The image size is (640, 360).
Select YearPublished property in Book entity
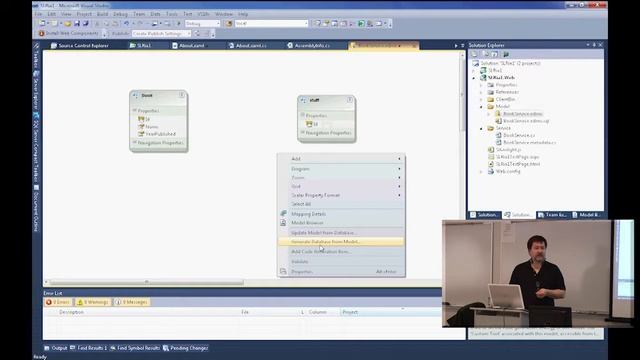pyautogui.click(x=160, y=134)
